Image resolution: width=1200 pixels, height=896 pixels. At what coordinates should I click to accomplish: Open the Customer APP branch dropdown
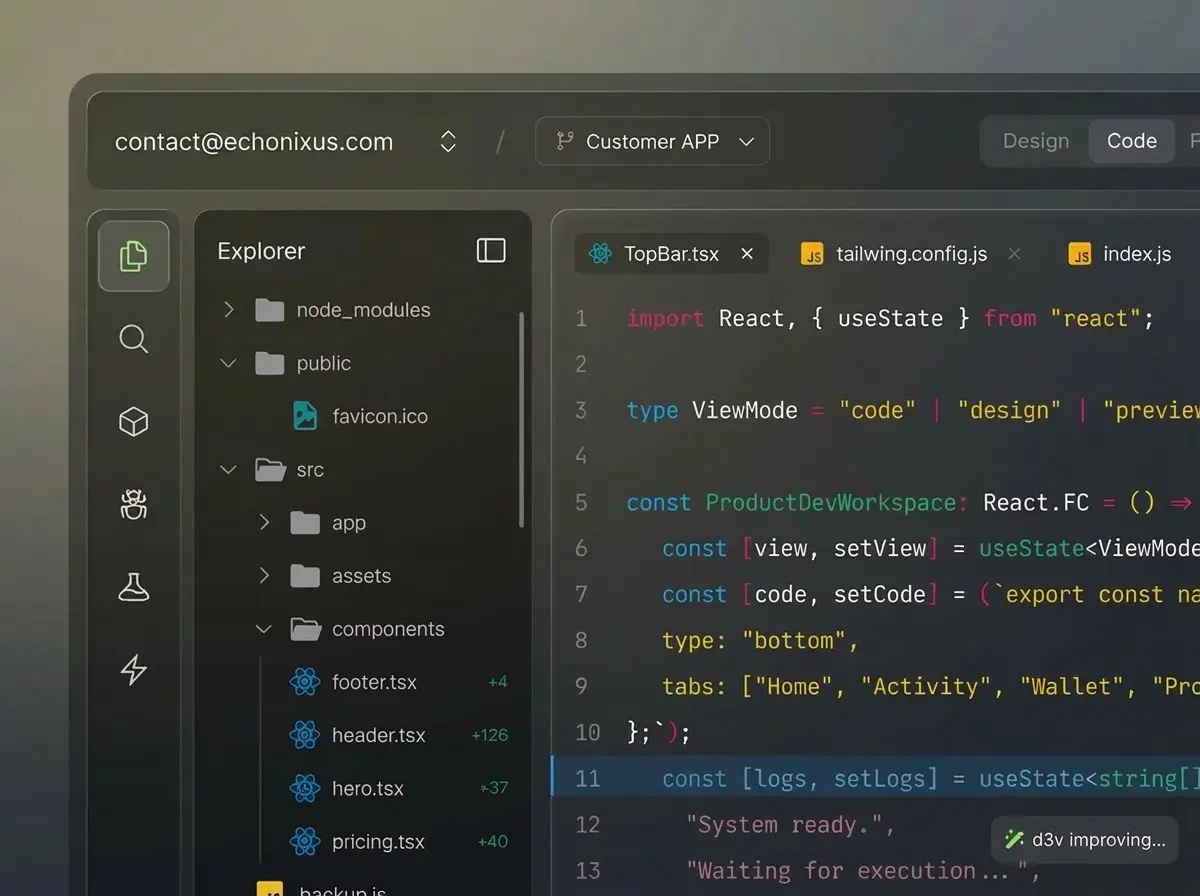click(652, 141)
